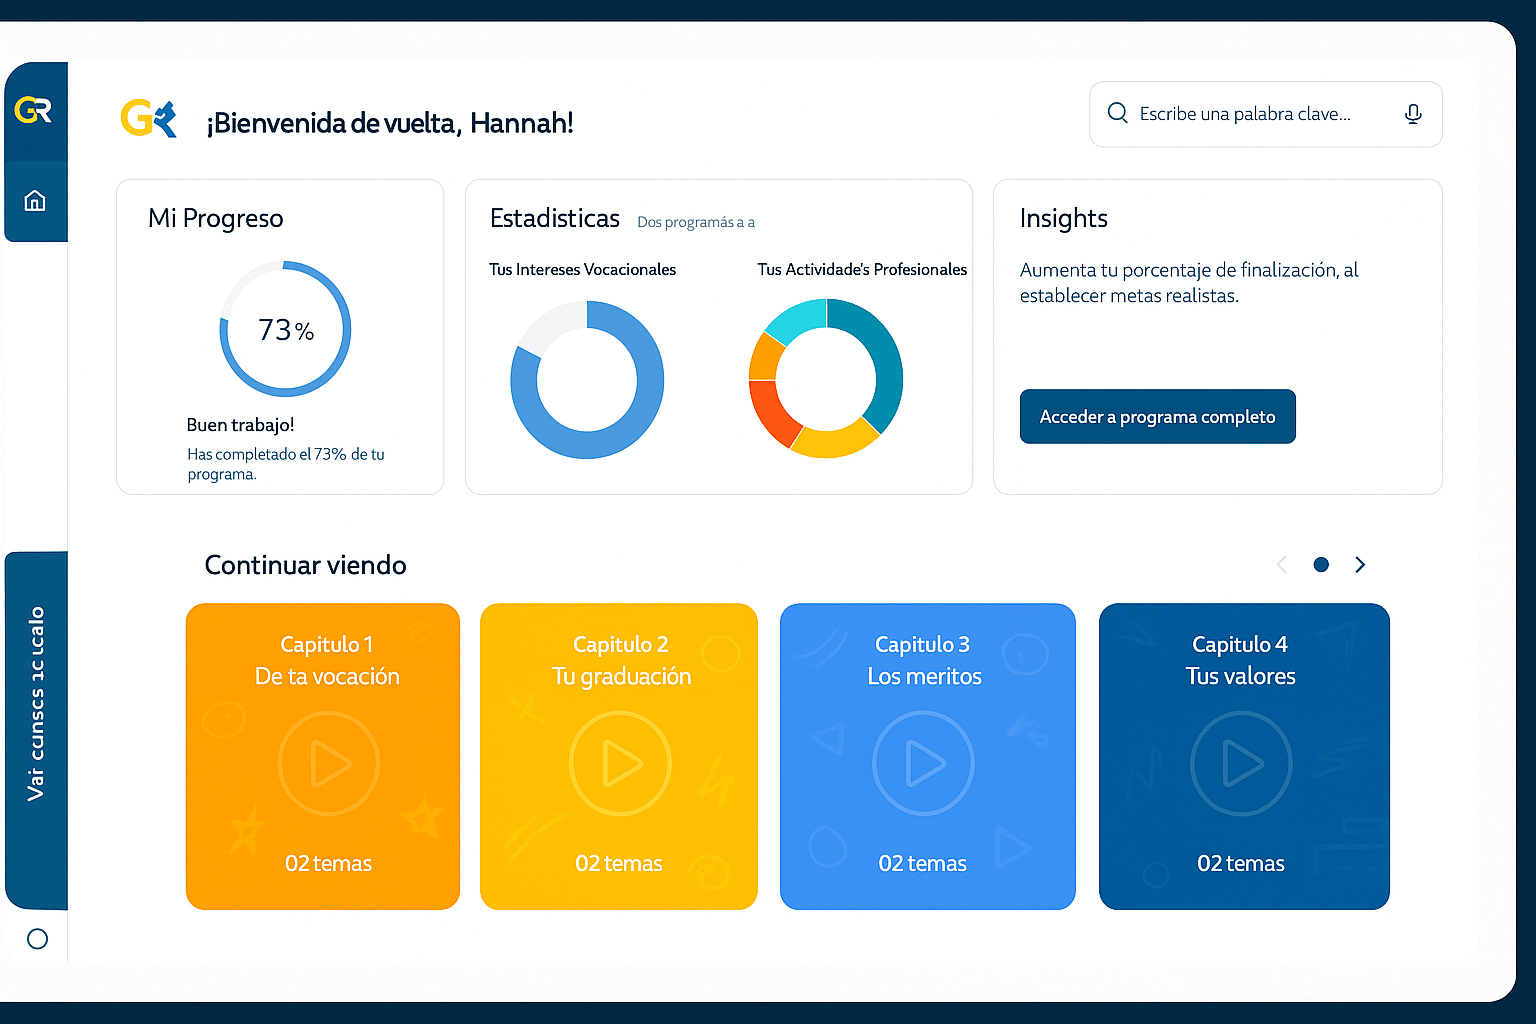The width and height of the screenshot is (1536, 1024).
Task: Go to Home via sidebar house icon
Action: [x=35, y=201]
